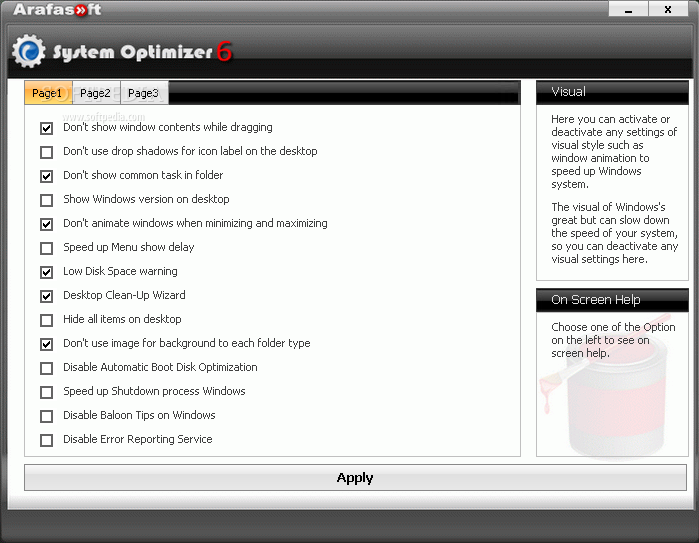
Task: Enable Disable Automatic Boot Disk Optimization
Action: point(46,368)
